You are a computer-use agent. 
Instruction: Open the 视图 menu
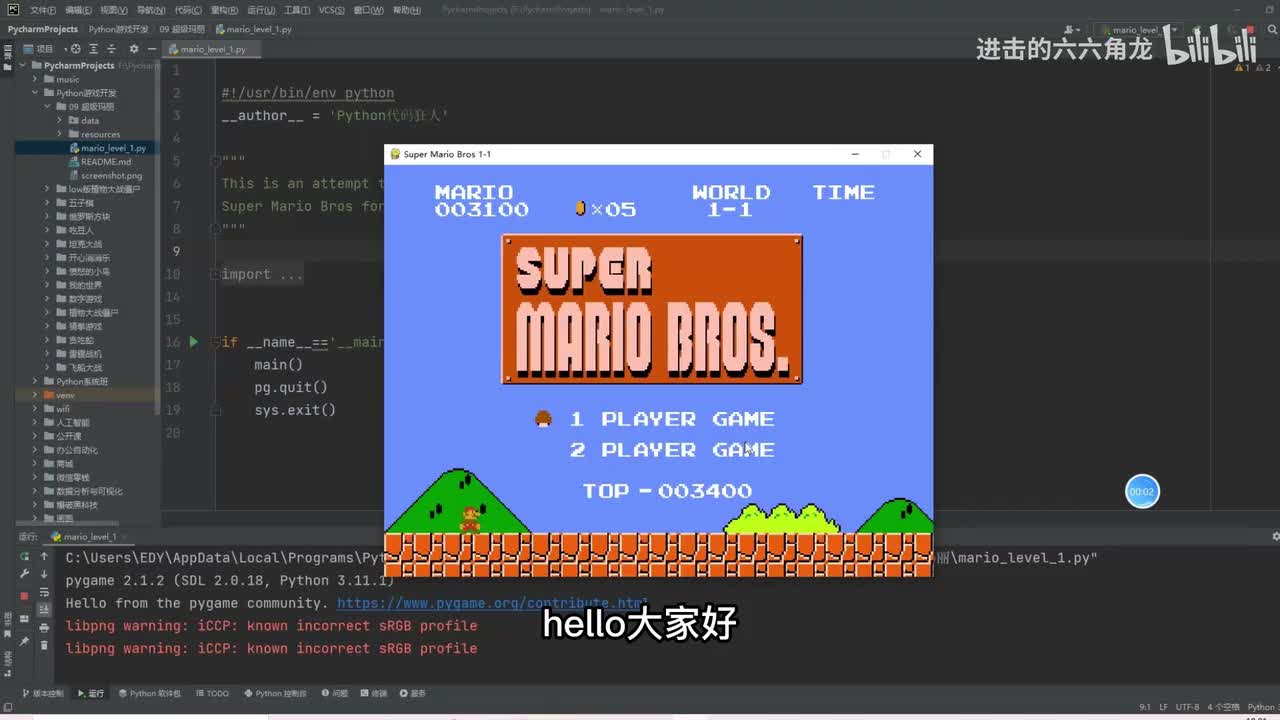pos(112,10)
